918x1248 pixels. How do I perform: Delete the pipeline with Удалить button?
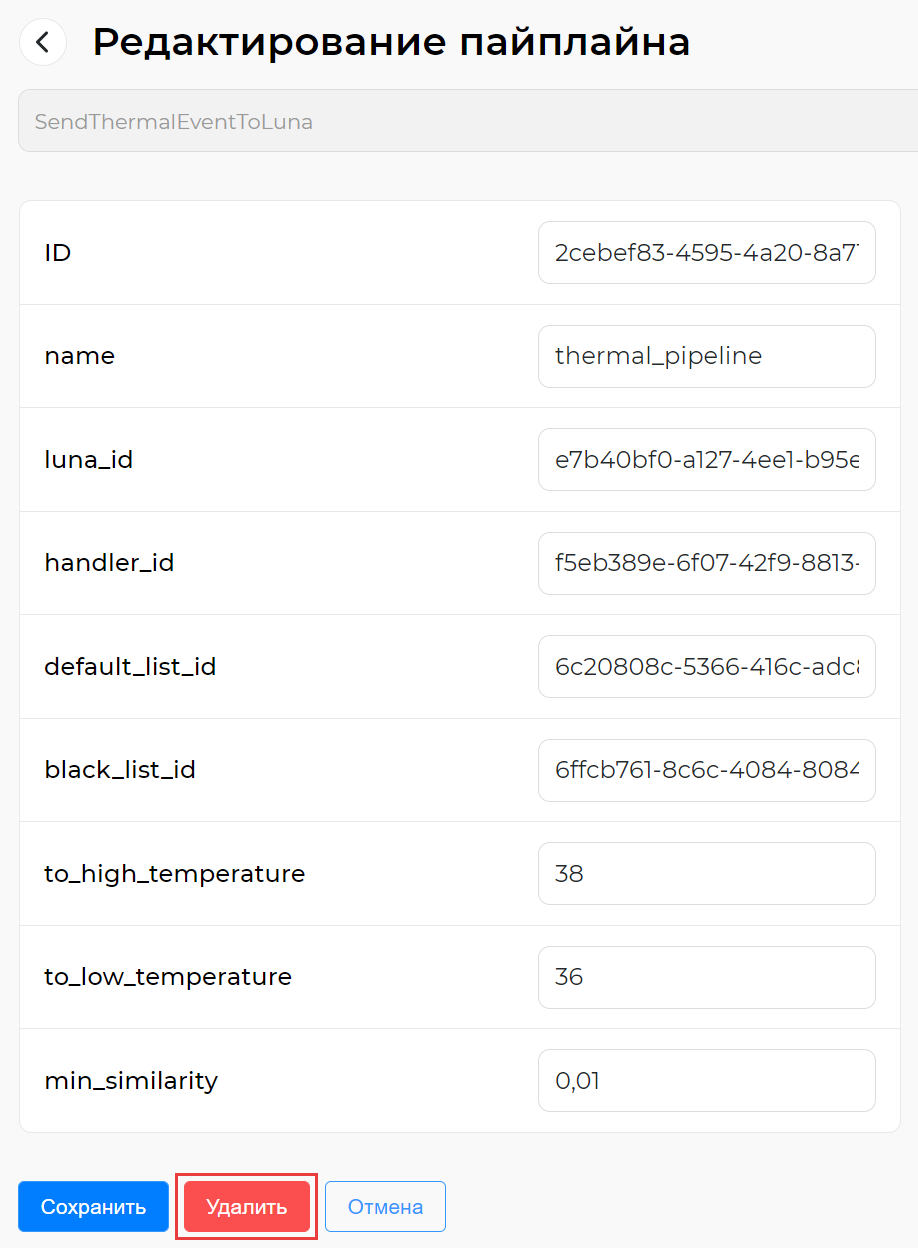247,1207
